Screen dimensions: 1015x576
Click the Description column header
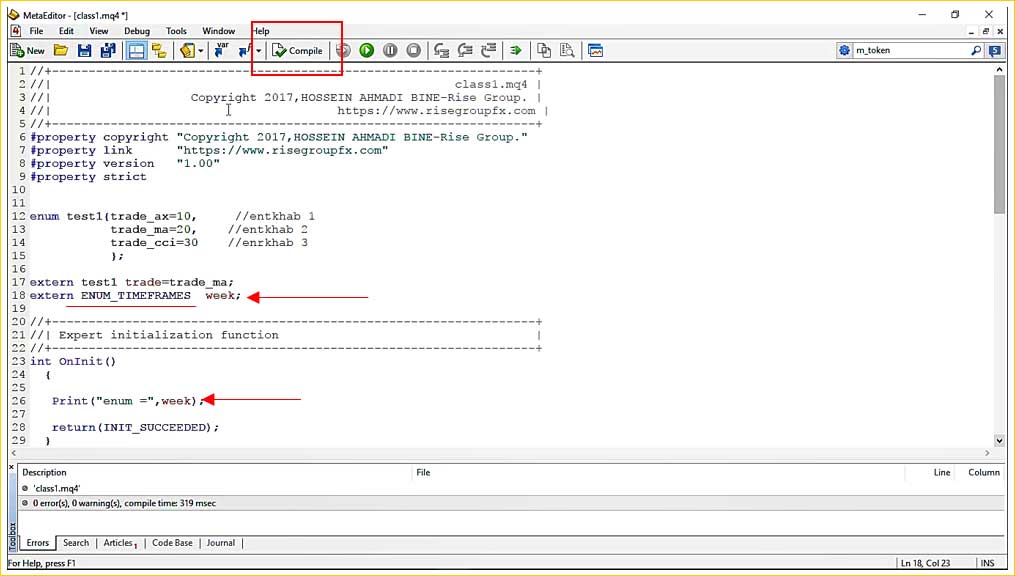pos(216,472)
